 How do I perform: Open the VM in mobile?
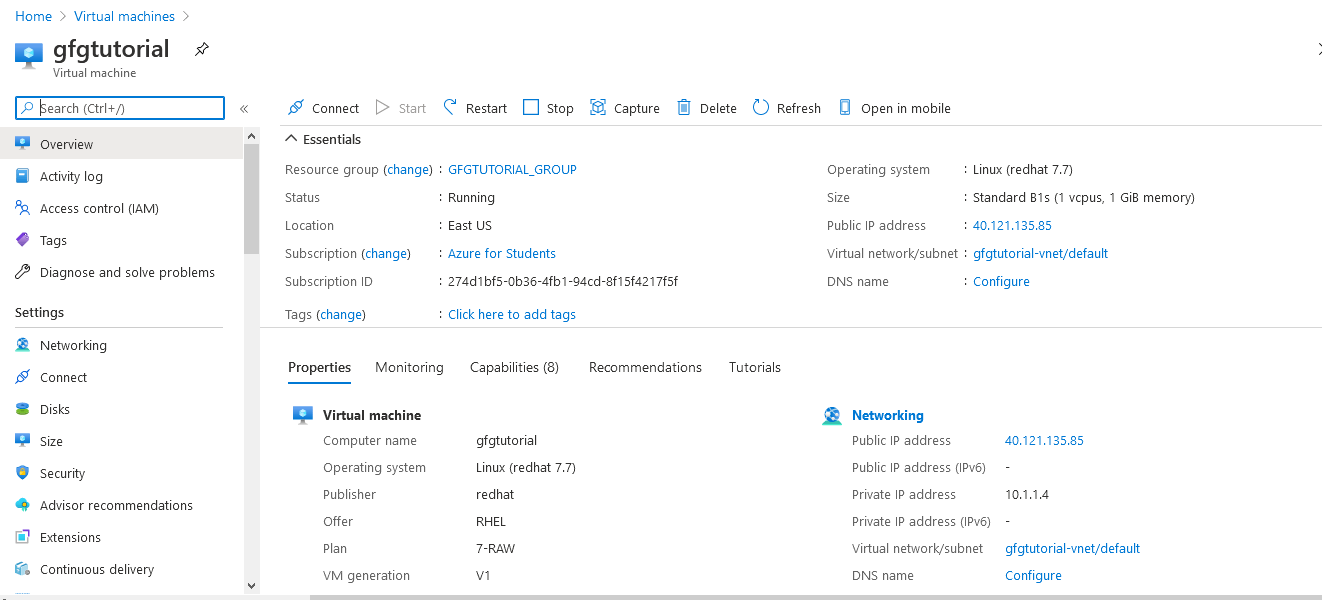pos(894,107)
